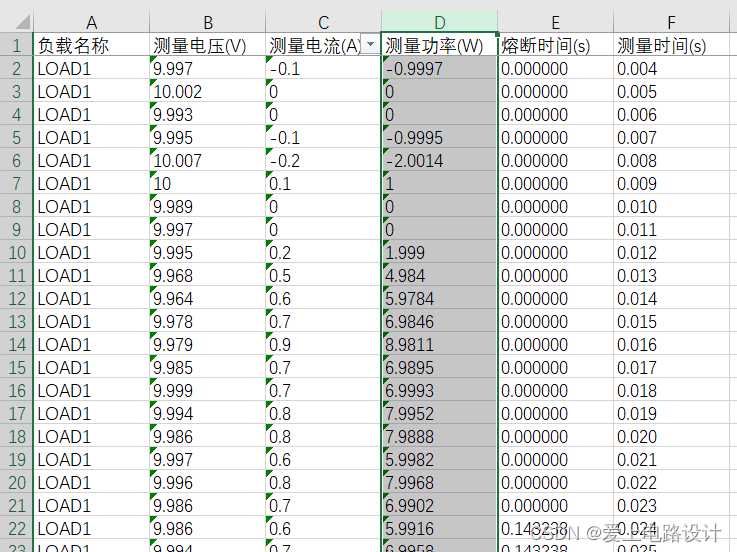Screen dimensions: 737x552
Task: Select 熔断时间 cell 0.000000 in row 21
Action: pyautogui.click(x=556, y=505)
